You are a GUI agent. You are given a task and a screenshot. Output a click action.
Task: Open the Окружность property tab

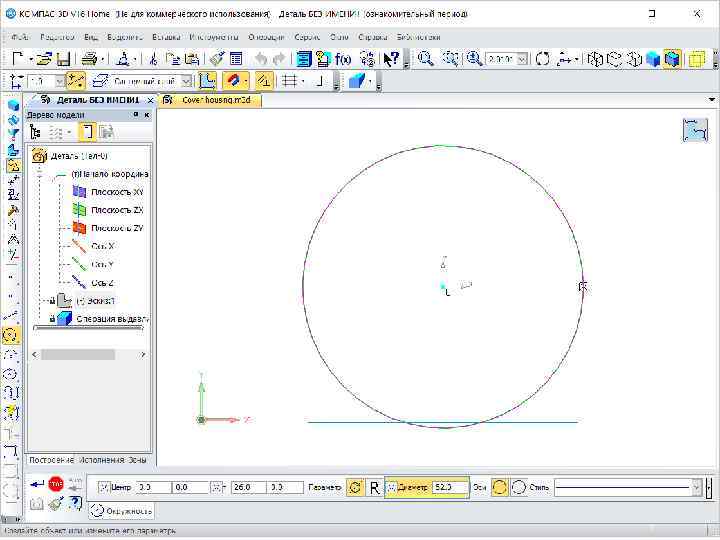click(x=121, y=511)
